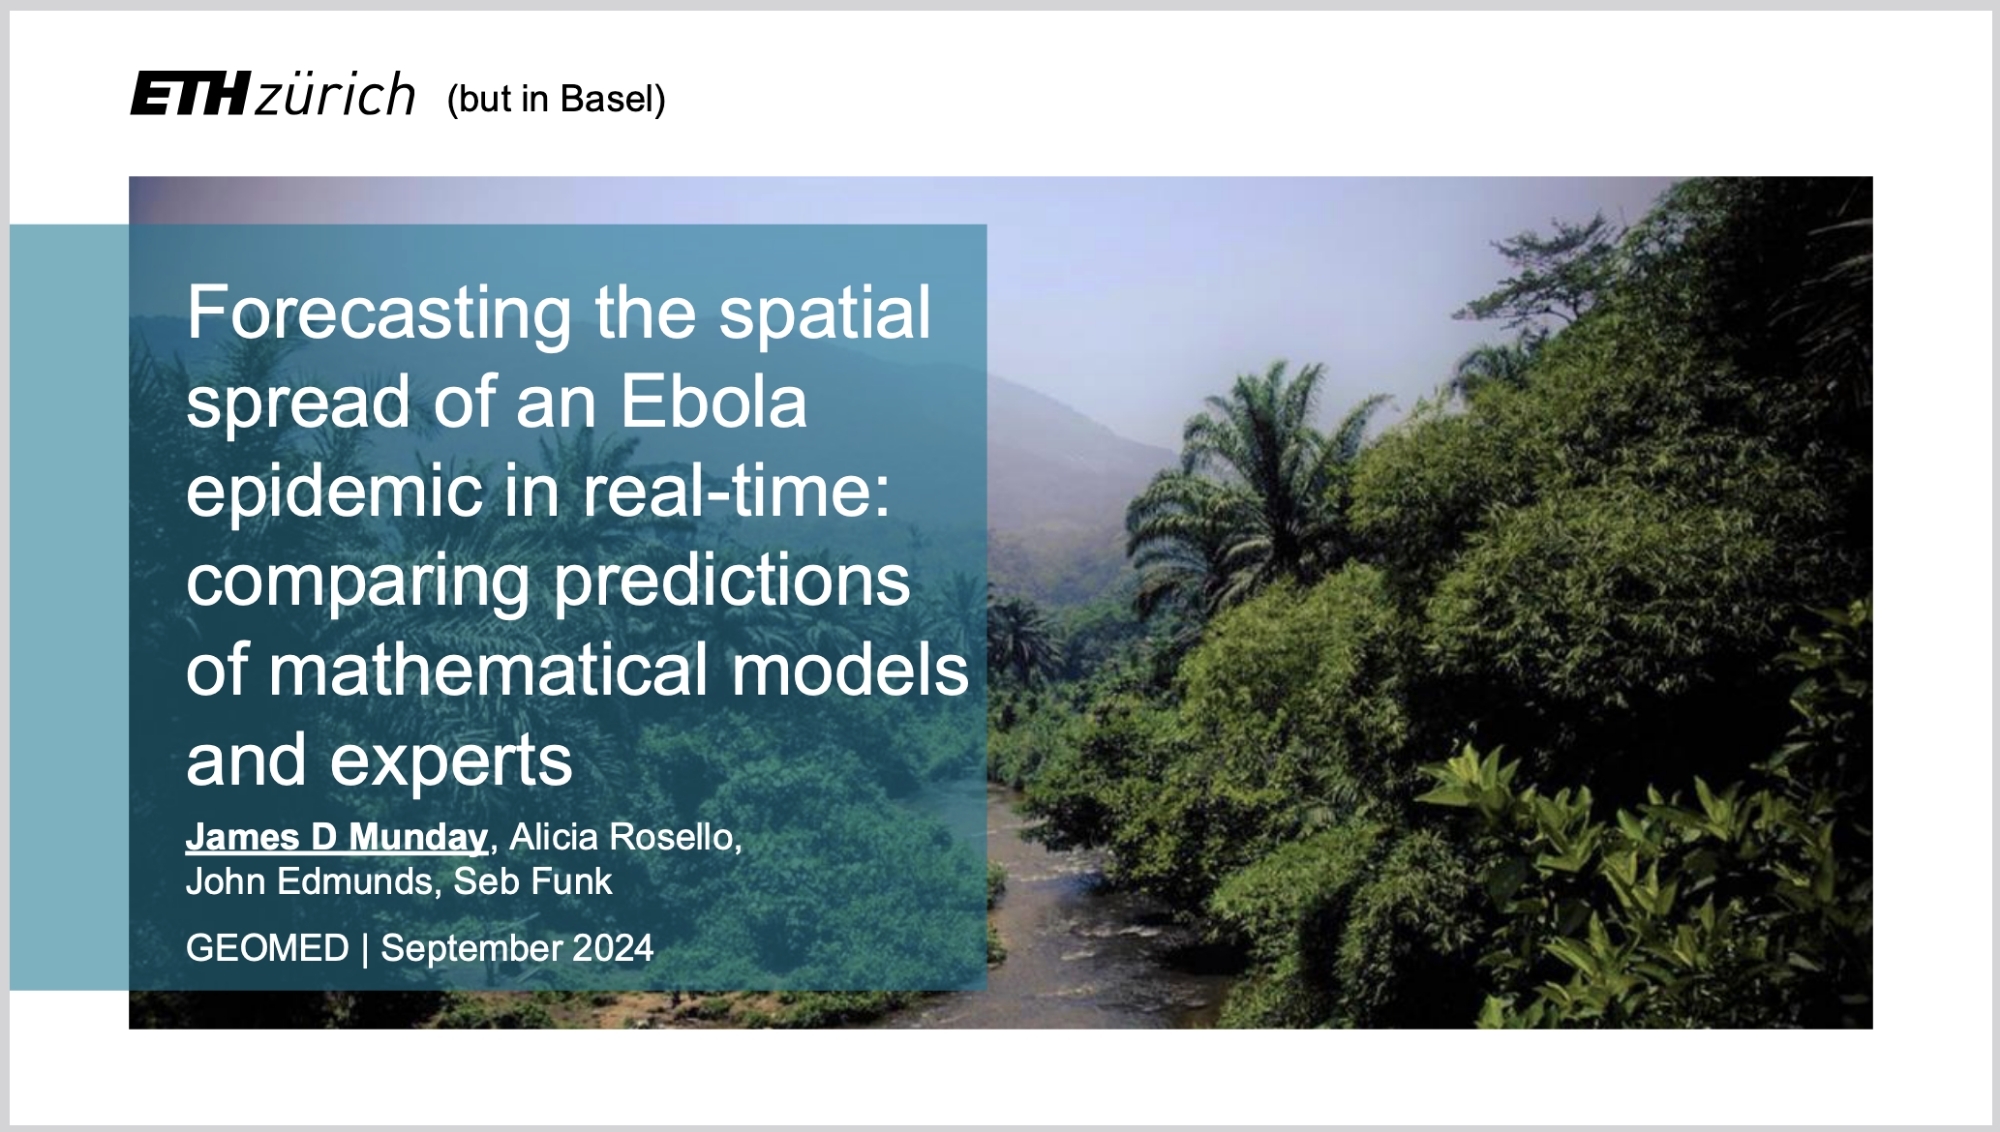Click the "of mathematical models" line

coord(577,670)
